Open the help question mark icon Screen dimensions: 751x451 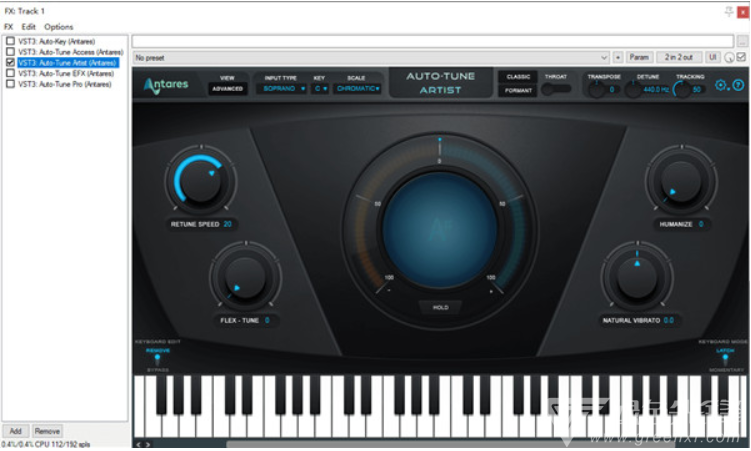738,85
